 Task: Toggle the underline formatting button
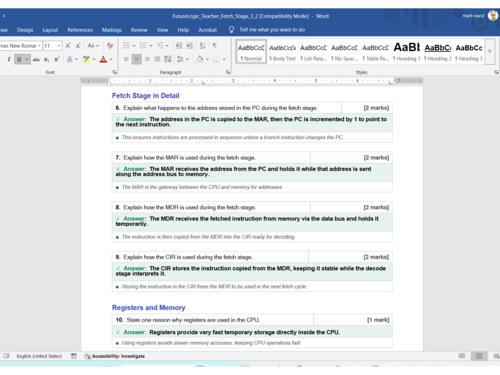[x=19, y=59]
